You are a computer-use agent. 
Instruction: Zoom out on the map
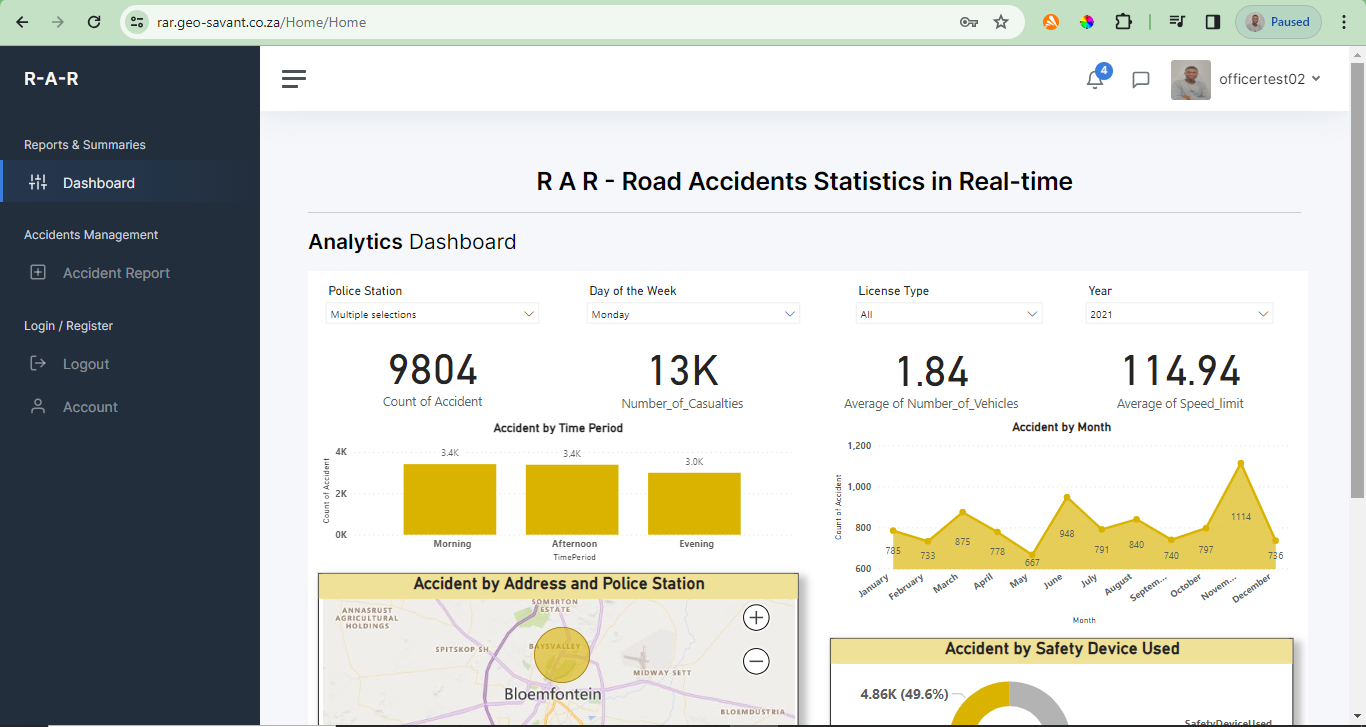click(x=756, y=661)
